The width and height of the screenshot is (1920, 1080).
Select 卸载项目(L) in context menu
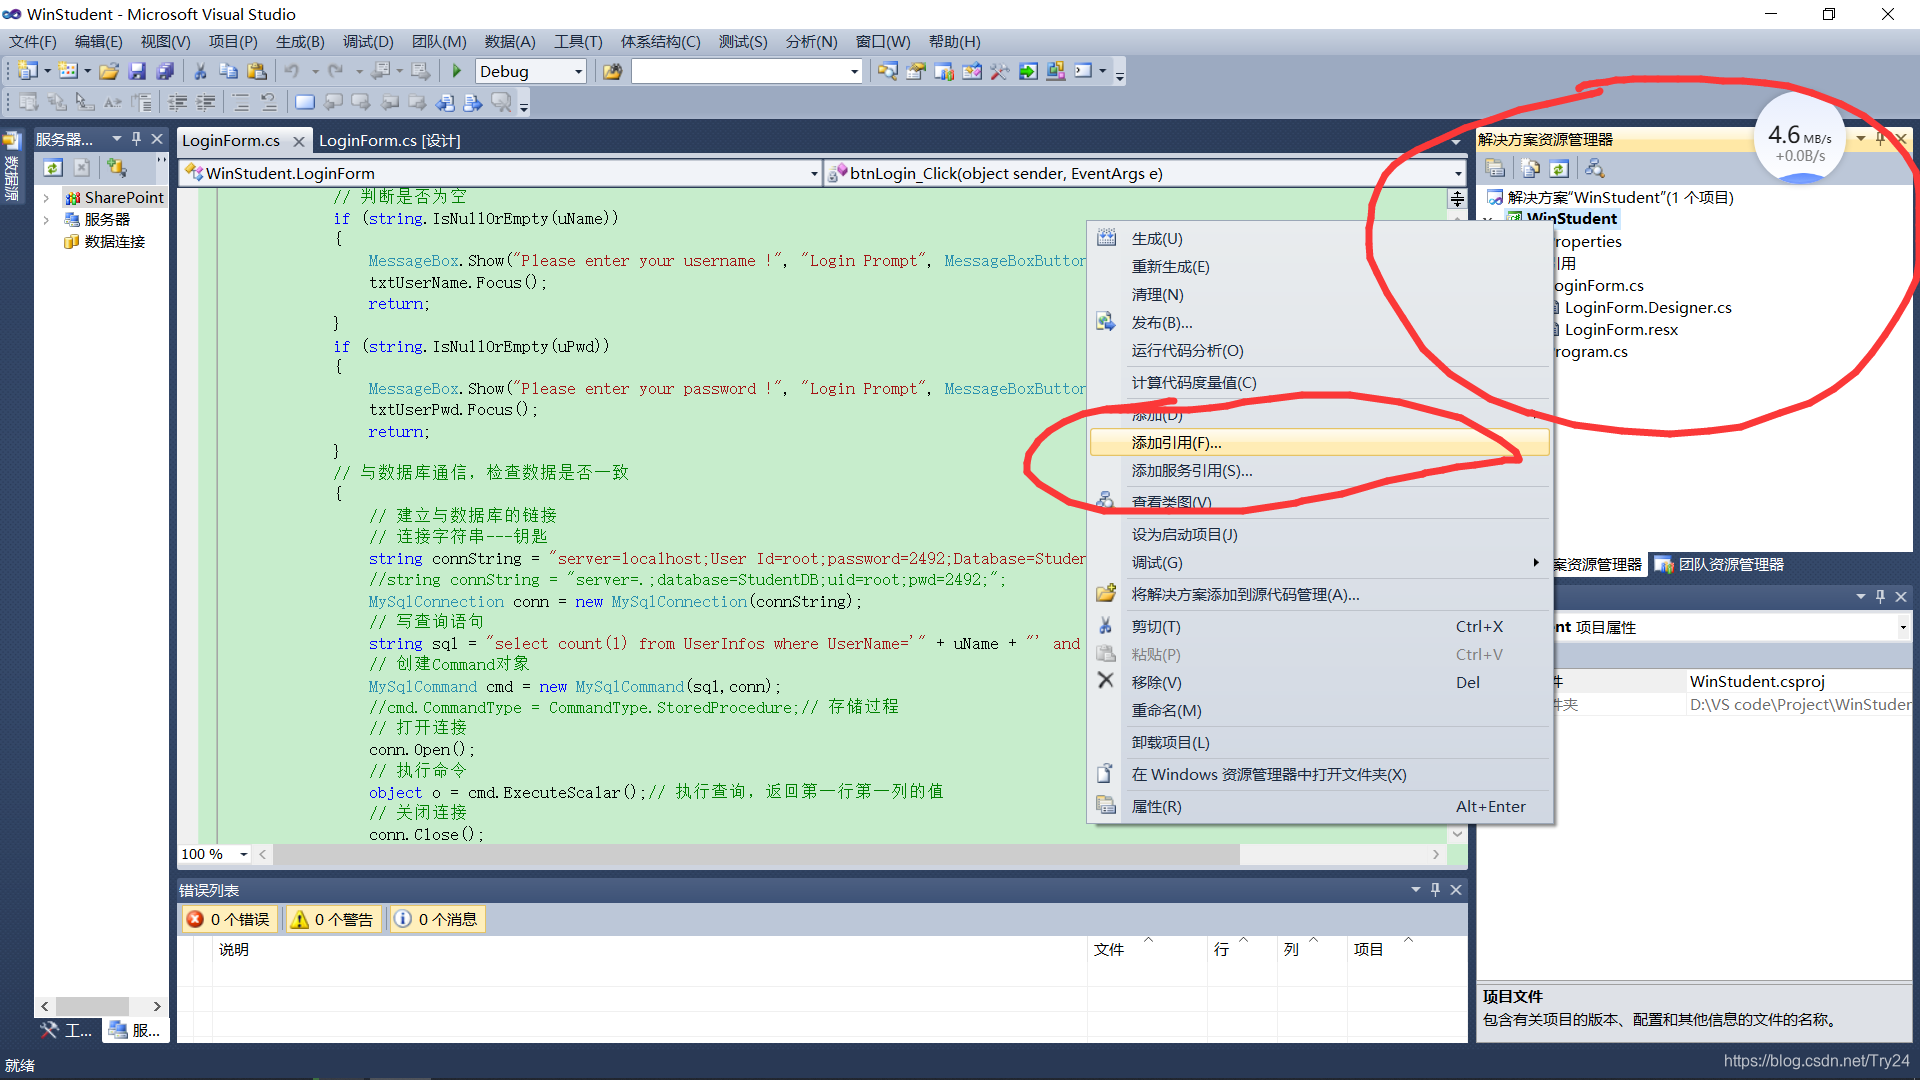pos(1319,743)
